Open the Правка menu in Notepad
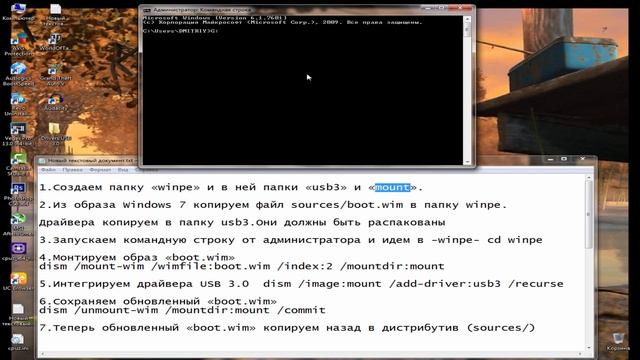The height and width of the screenshot is (360, 640). coord(73,169)
